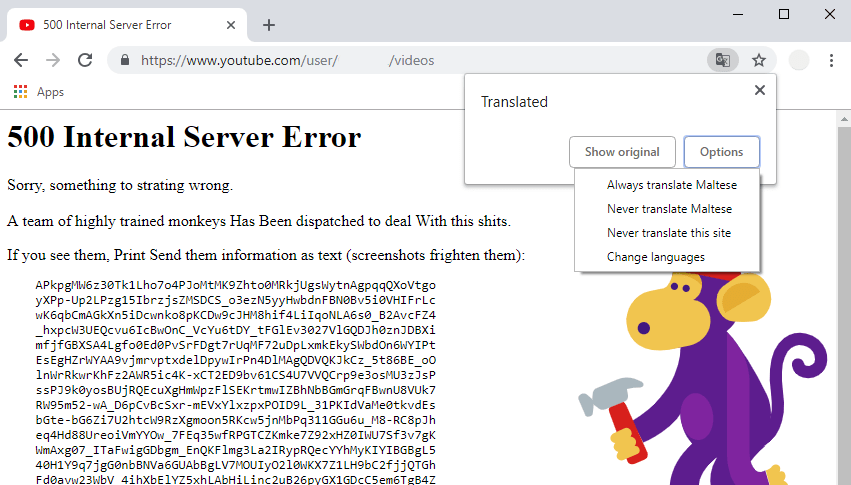851x485 pixels.
Task: Open the profile avatar menu
Action: pyautogui.click(x=798, y=60)
